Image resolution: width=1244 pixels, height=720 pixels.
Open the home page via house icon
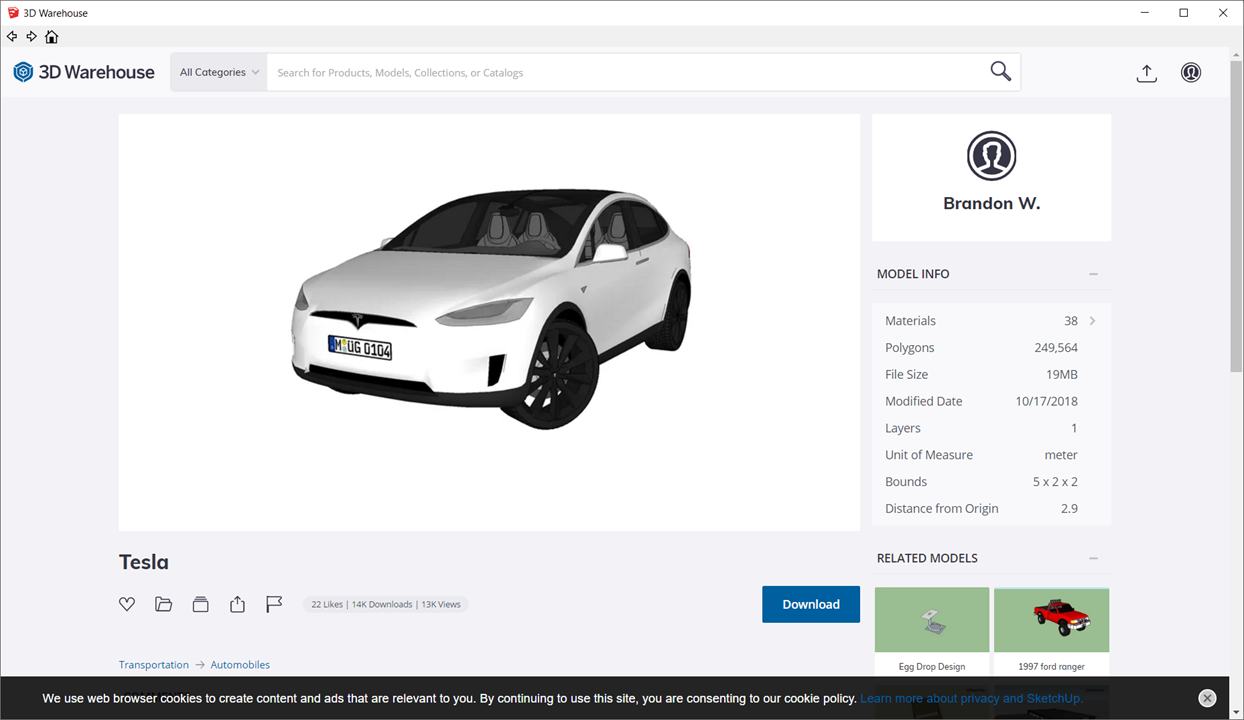coord(52,37)
